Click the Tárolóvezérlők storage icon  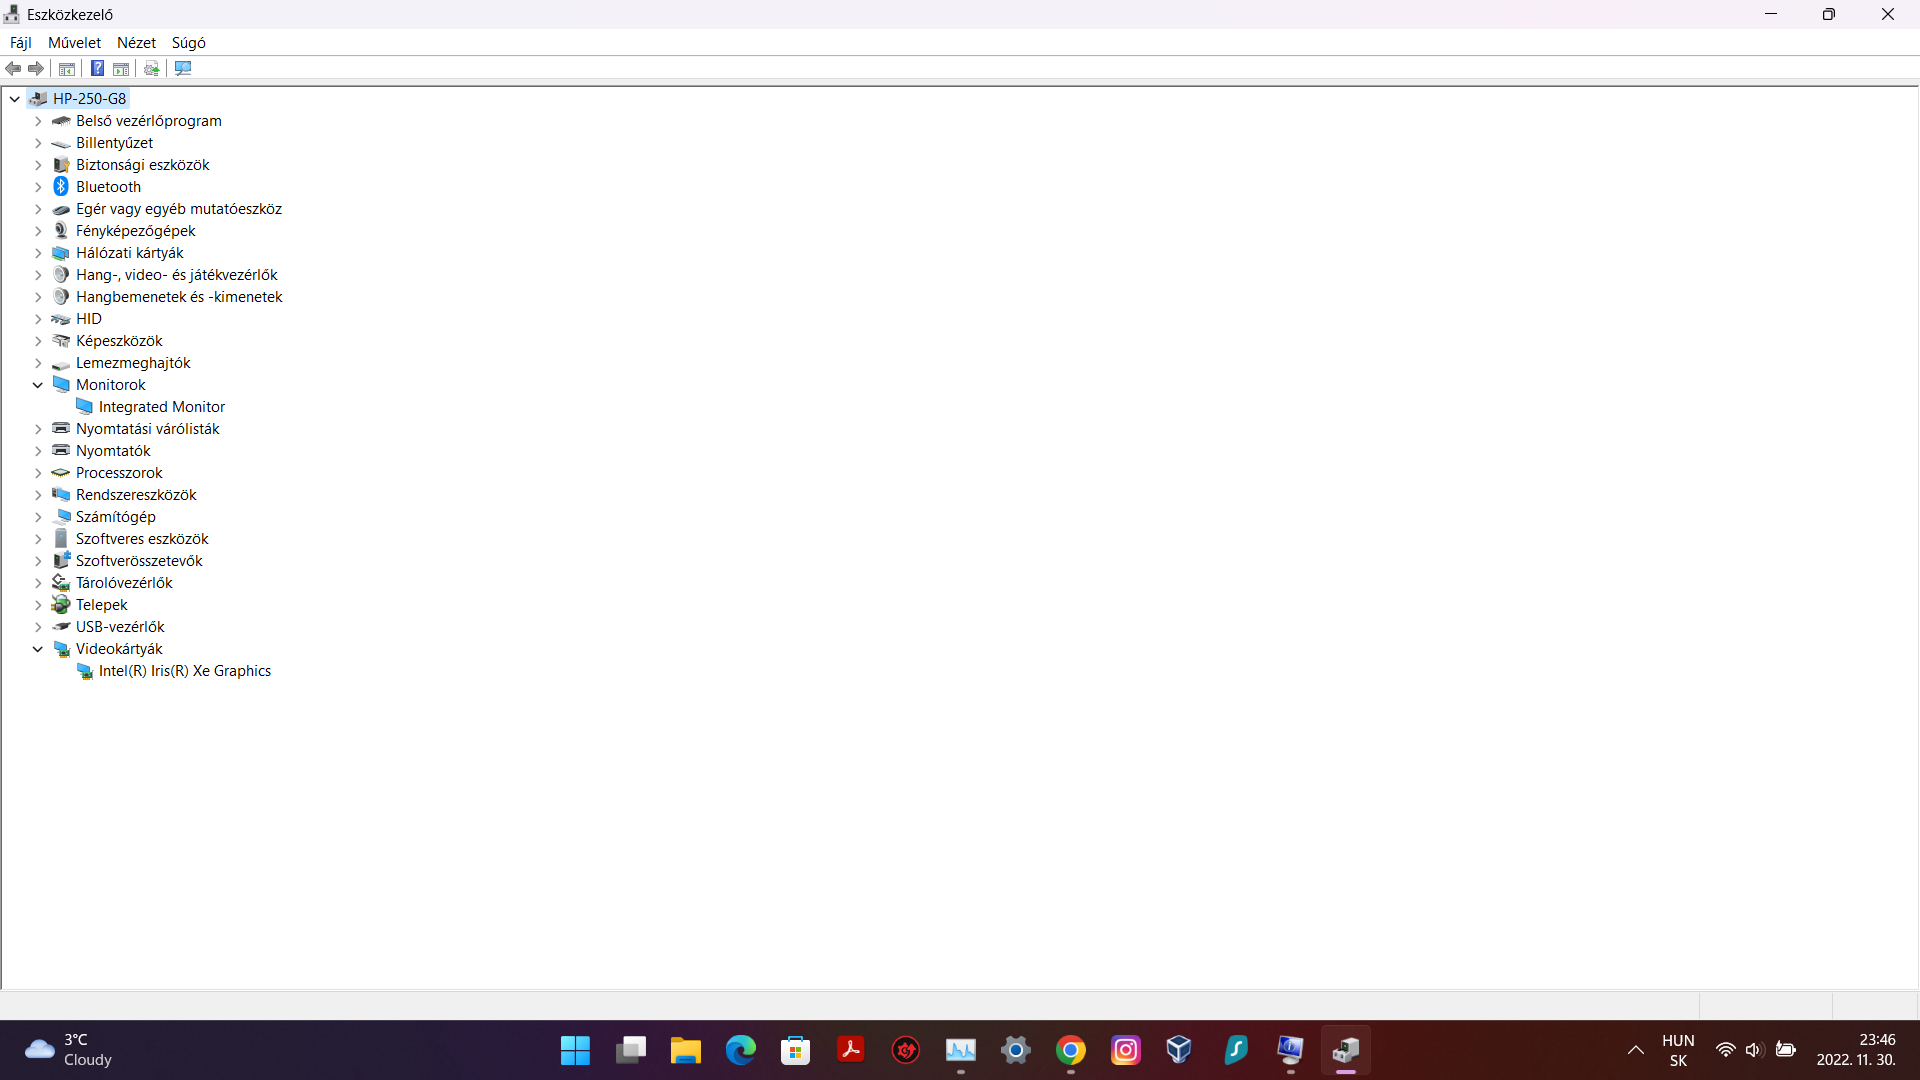[61, 583]
